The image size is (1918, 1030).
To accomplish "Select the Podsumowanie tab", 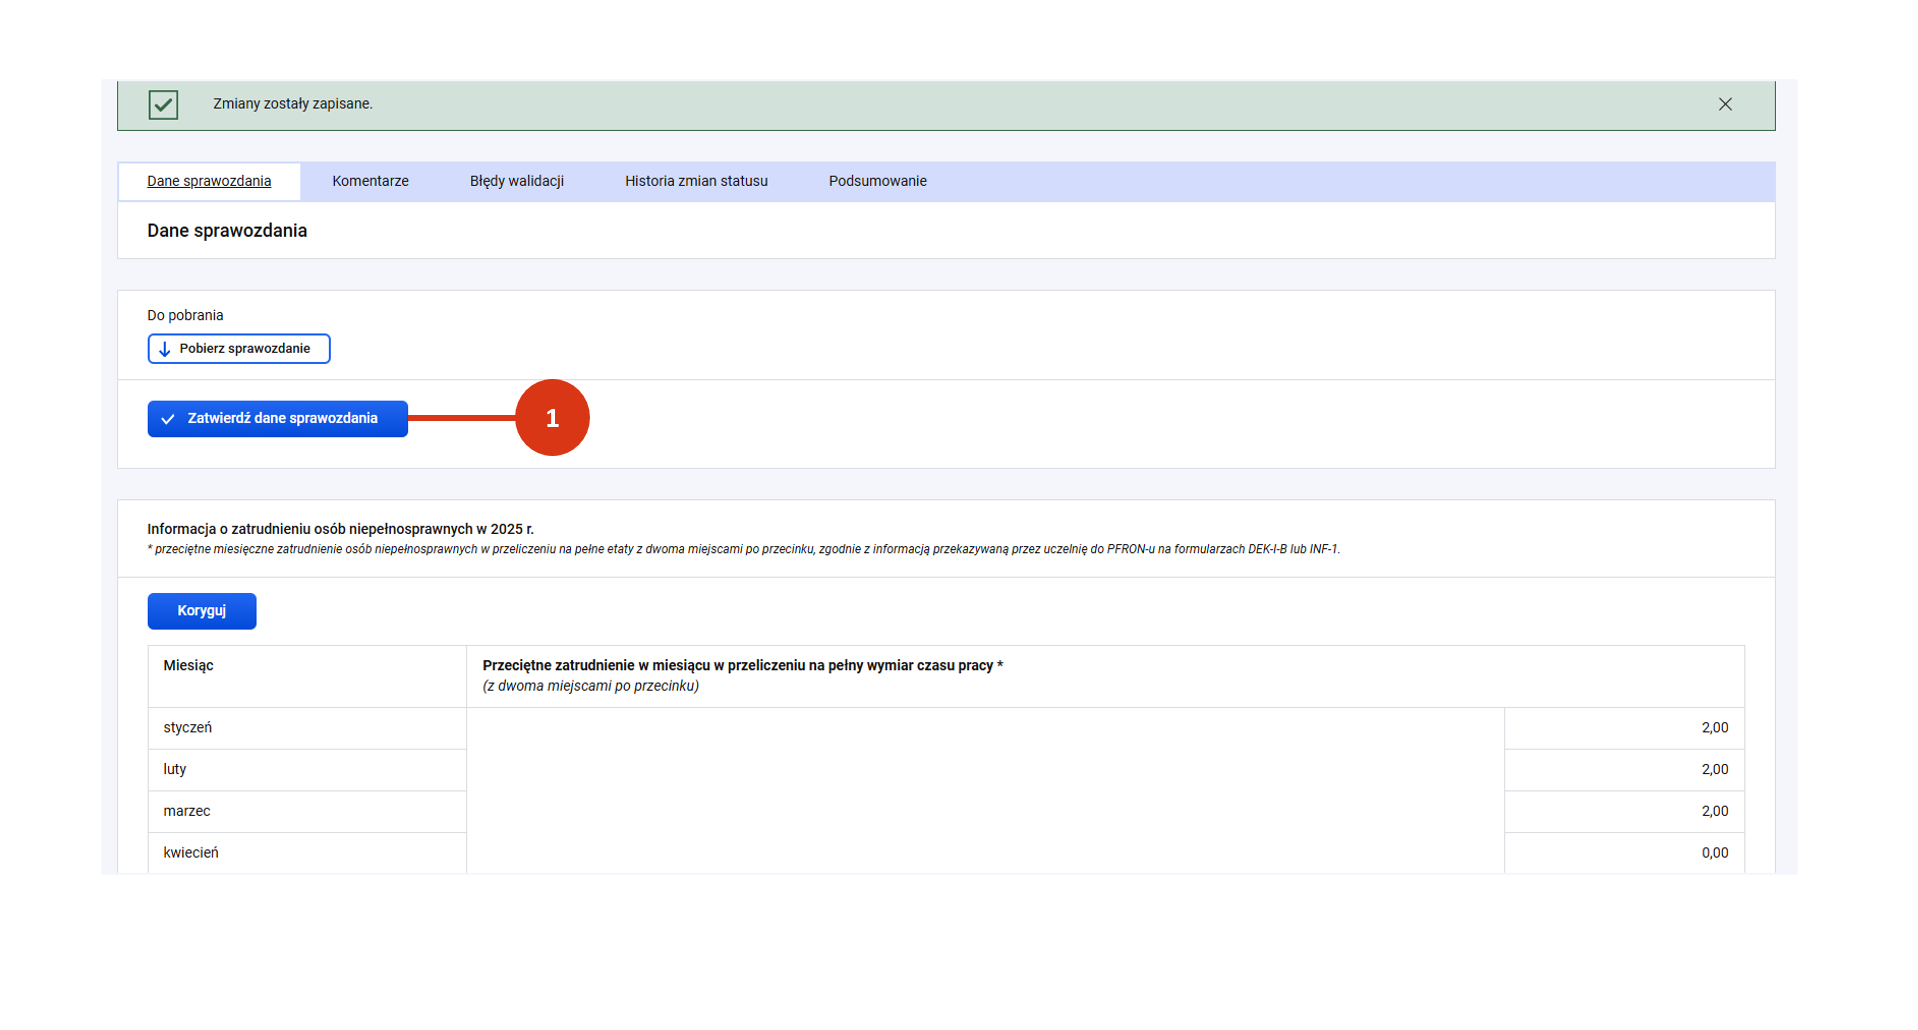I will pyautogui.click(x=877, y=181).
